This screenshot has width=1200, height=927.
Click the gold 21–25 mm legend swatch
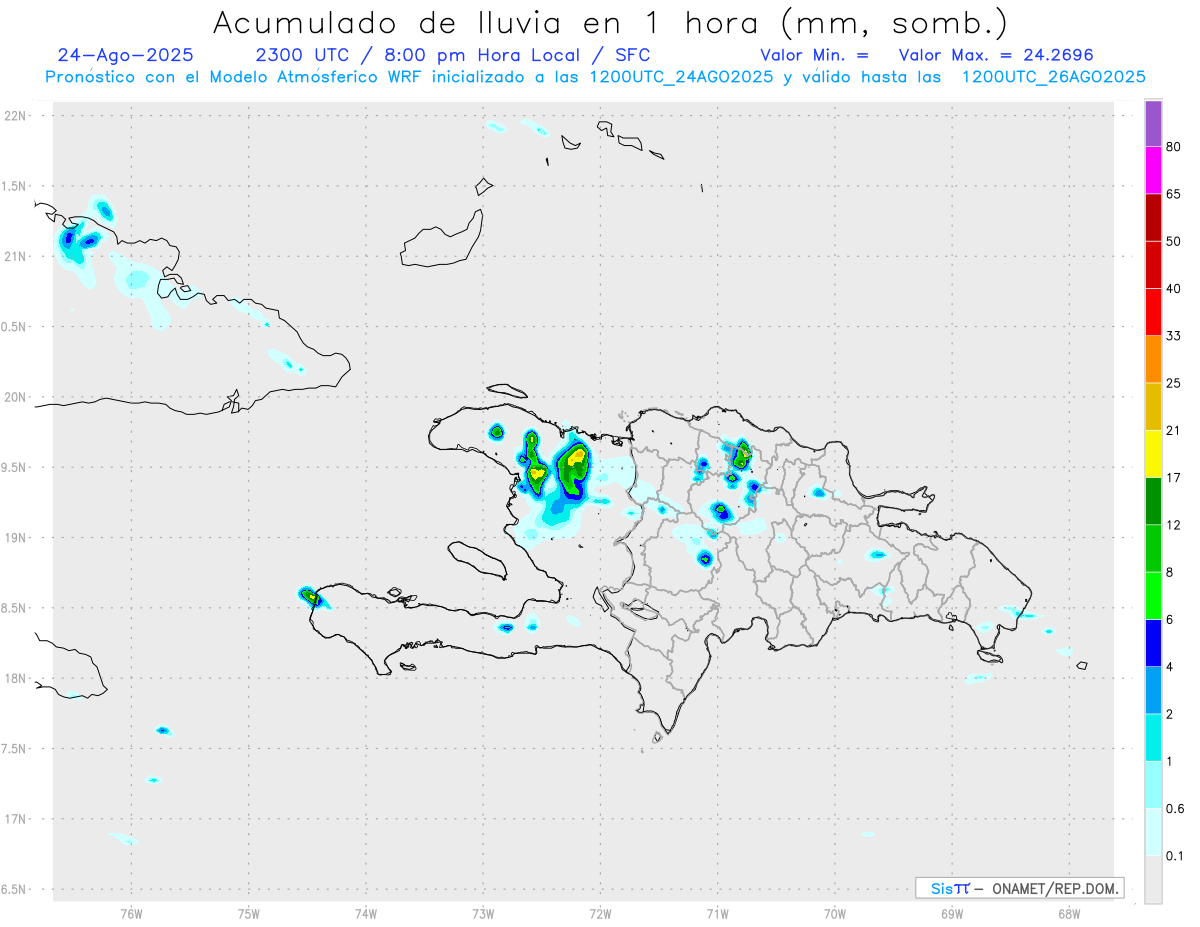(1153, 406)
